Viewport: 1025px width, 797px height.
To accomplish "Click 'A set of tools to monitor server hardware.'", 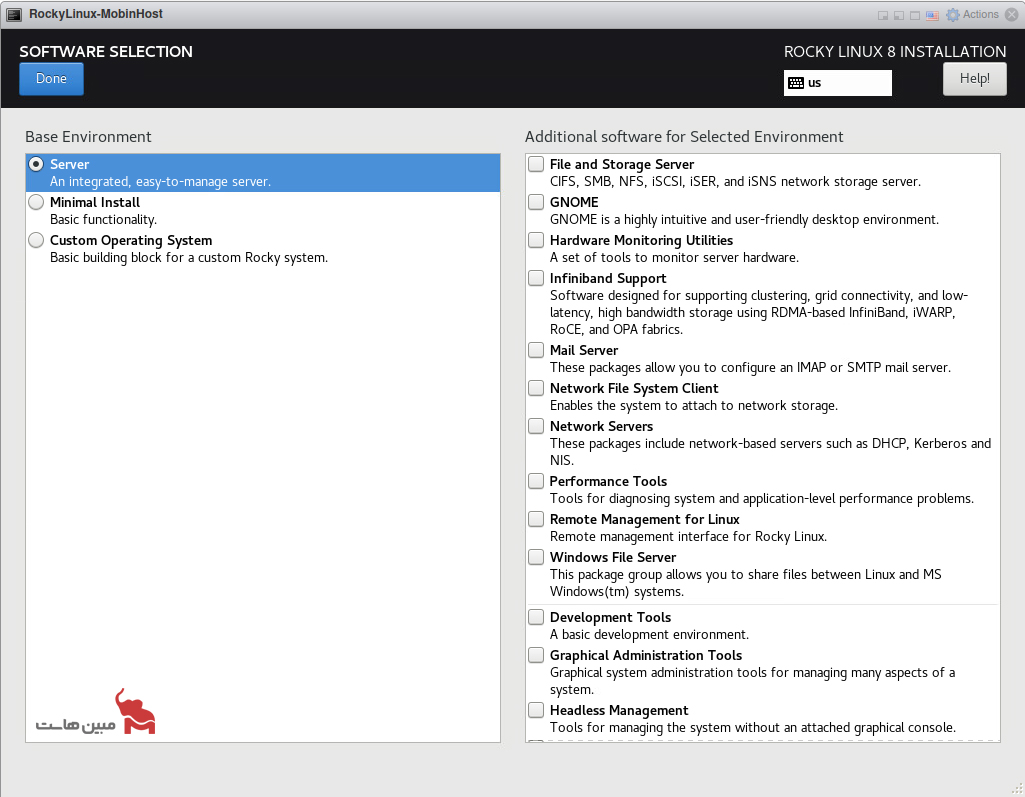I will coord(674,258).
